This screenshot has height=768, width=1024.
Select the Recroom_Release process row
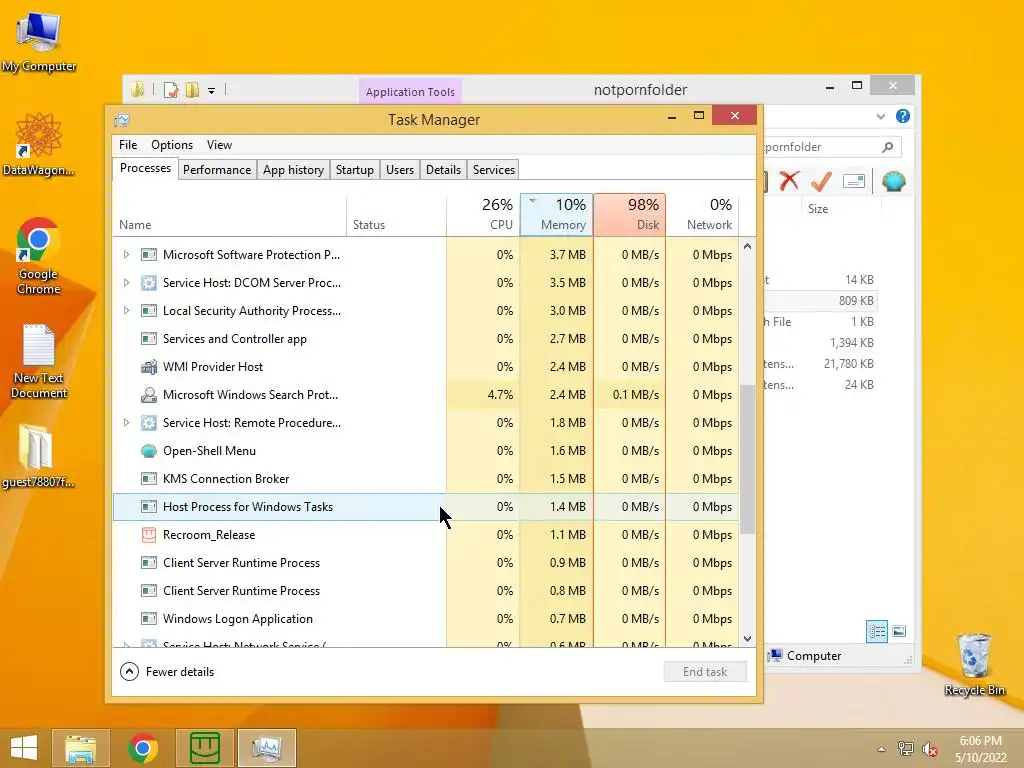(x=426, y=535)
